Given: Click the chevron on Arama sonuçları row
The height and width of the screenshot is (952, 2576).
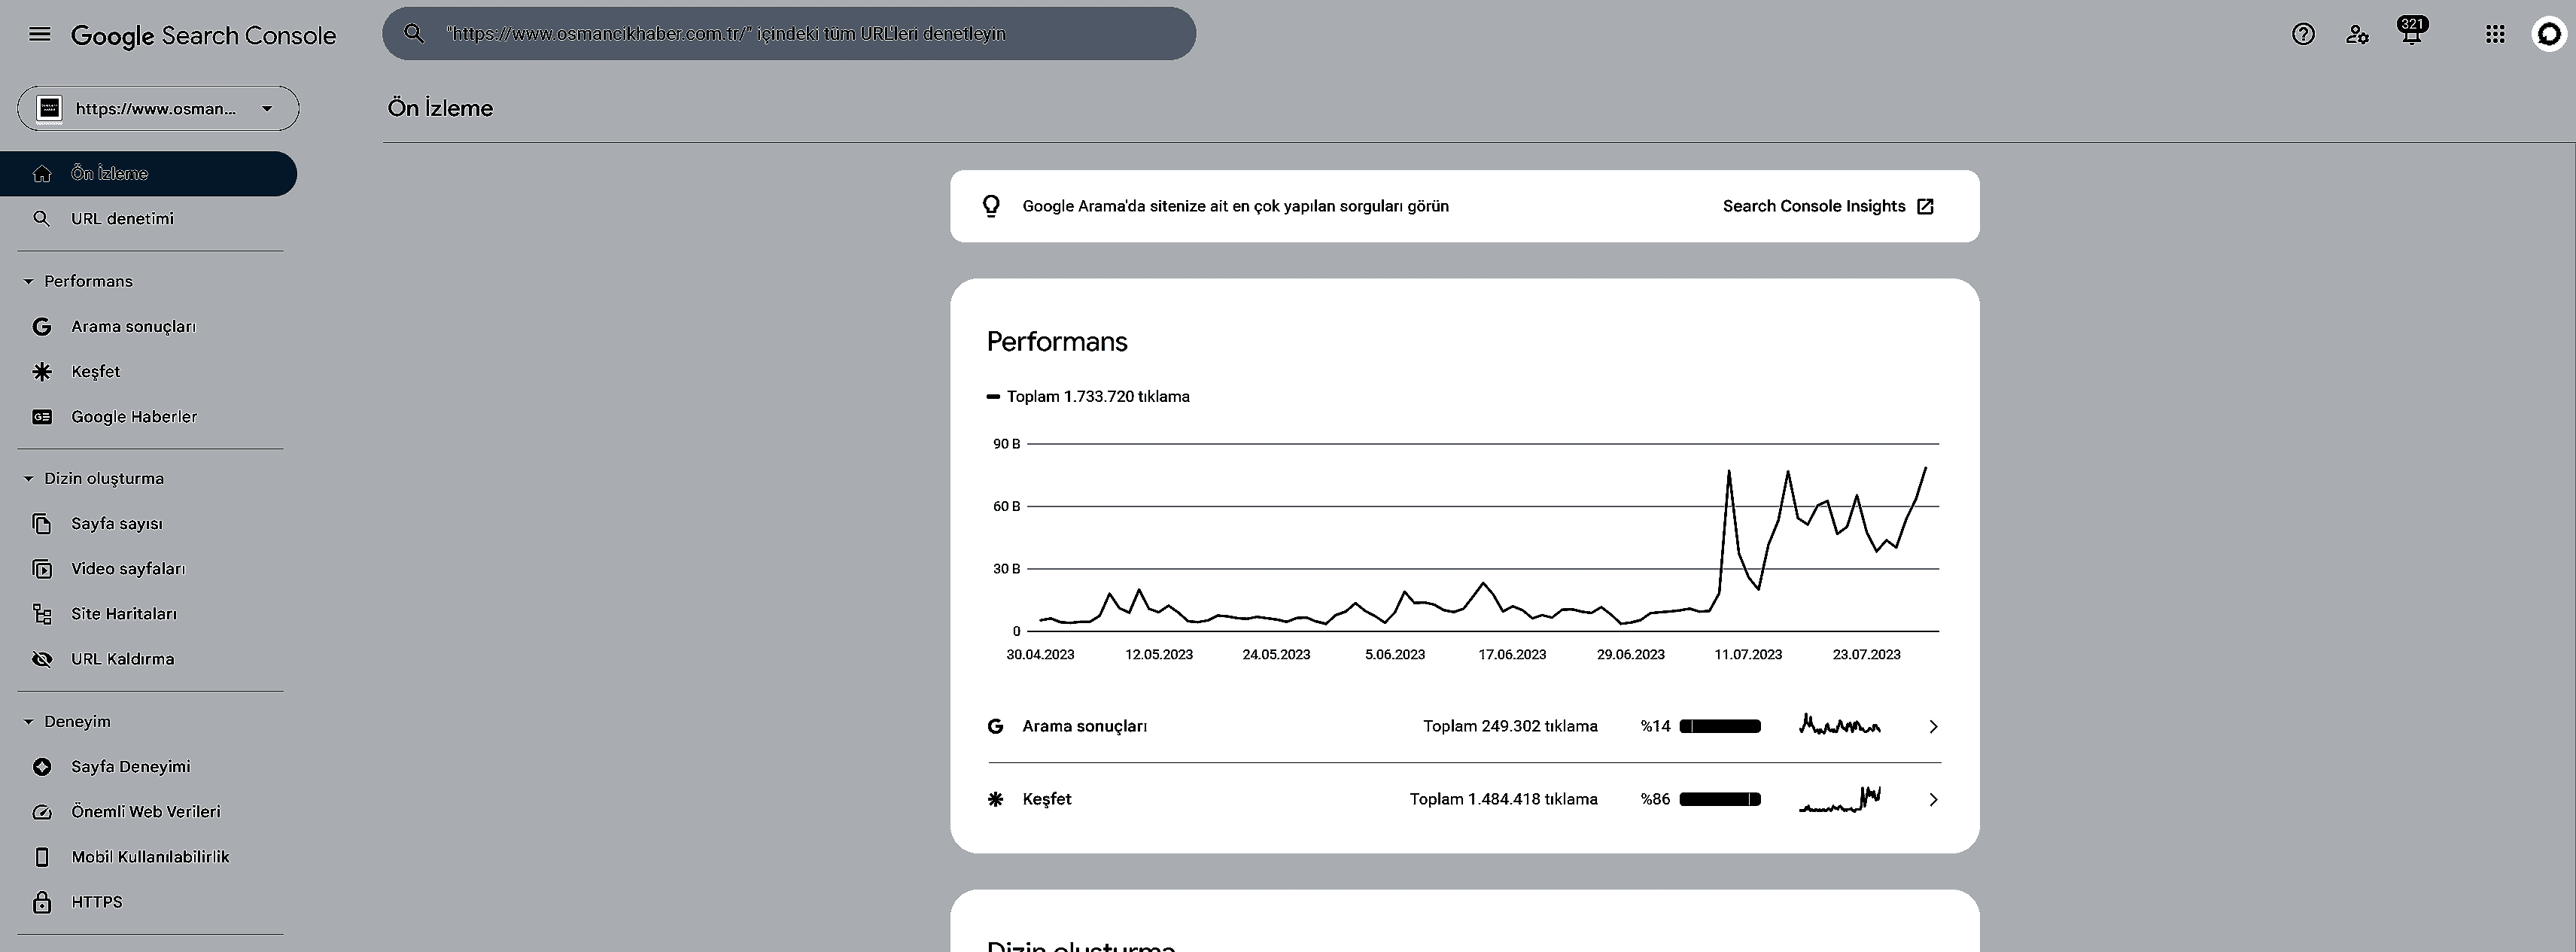Looking at the screenshot, I should (1933, 727).
